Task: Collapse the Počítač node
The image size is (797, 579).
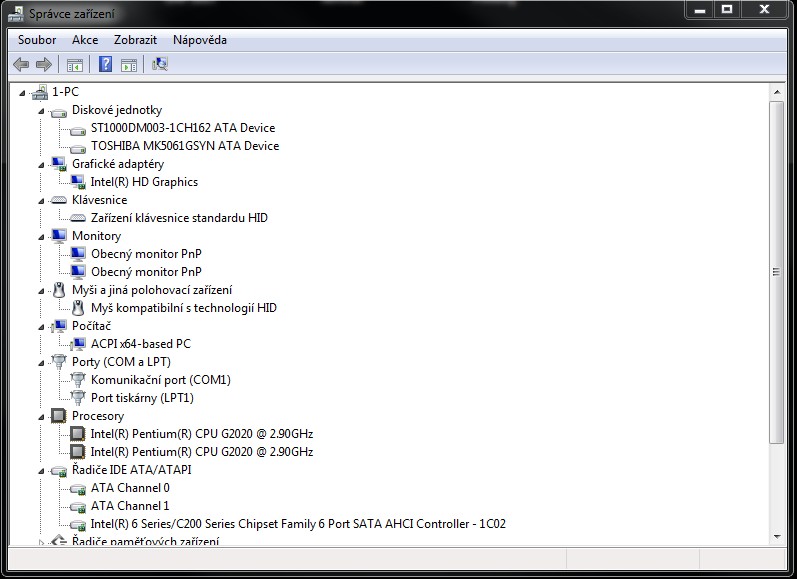Action: click(x=41, y=327)
